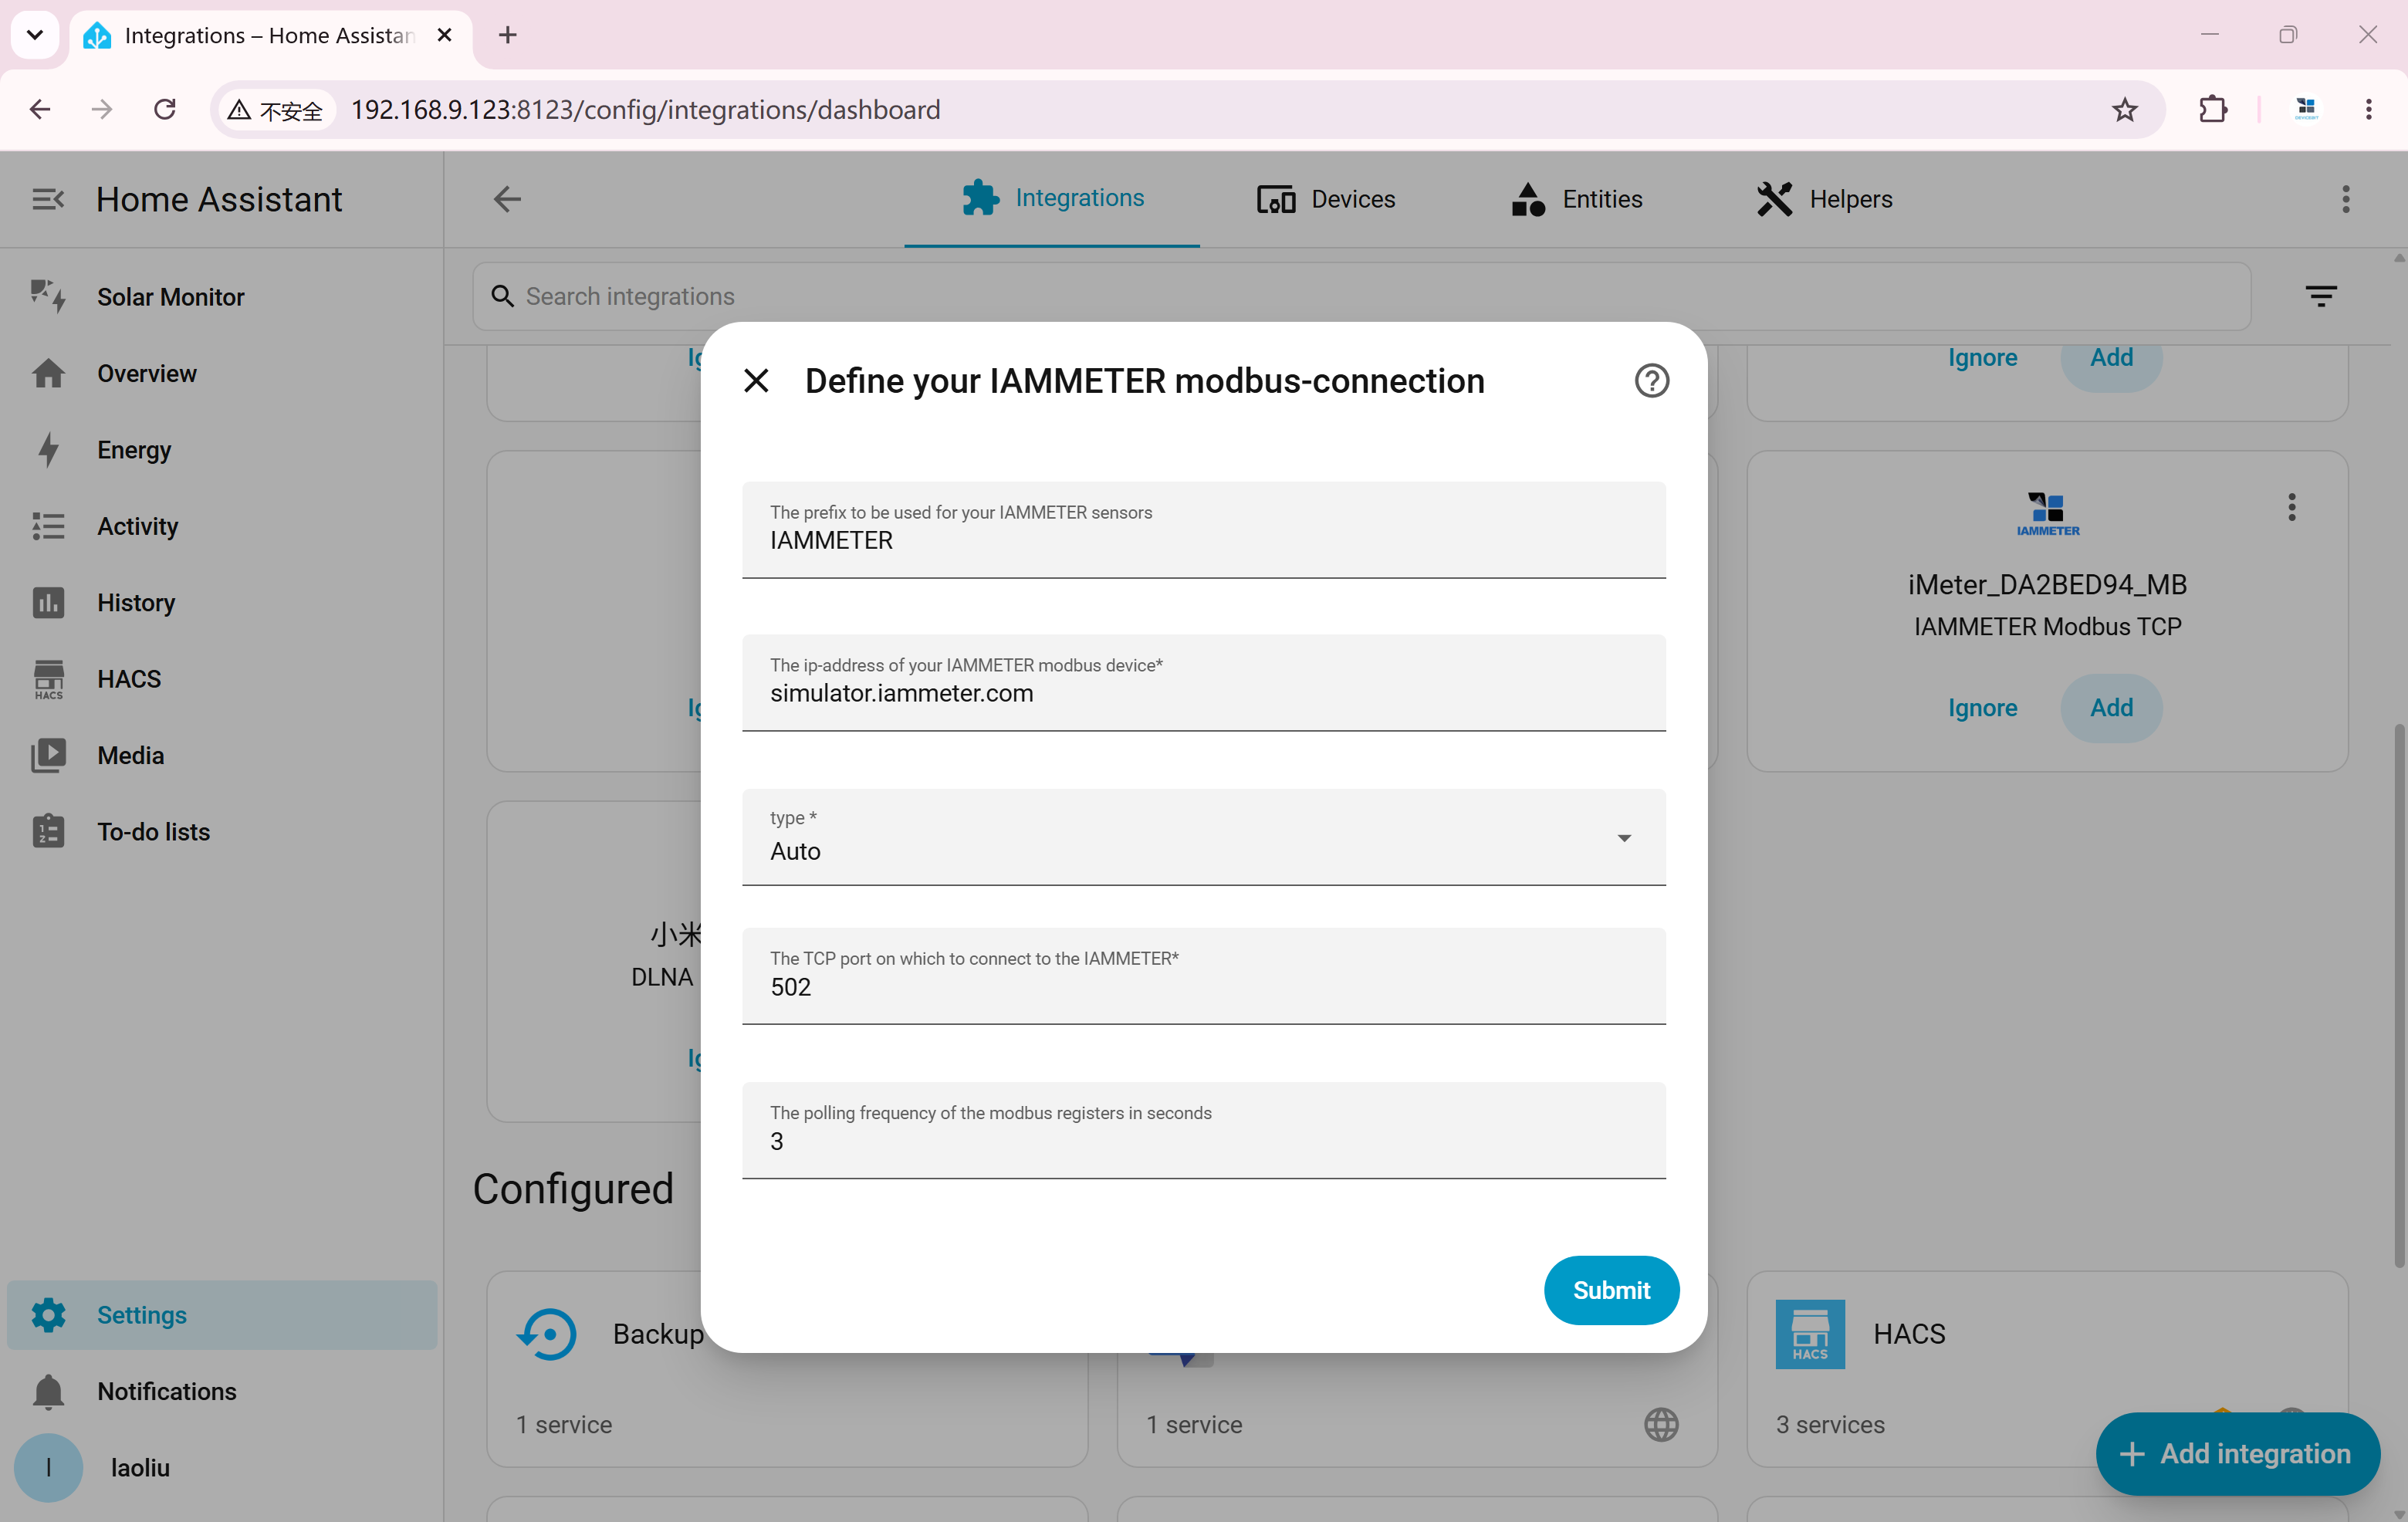Close the IAMMETER modbus-connection dialog
The height and width of the screenshot is (1522, 2408).
756,381
